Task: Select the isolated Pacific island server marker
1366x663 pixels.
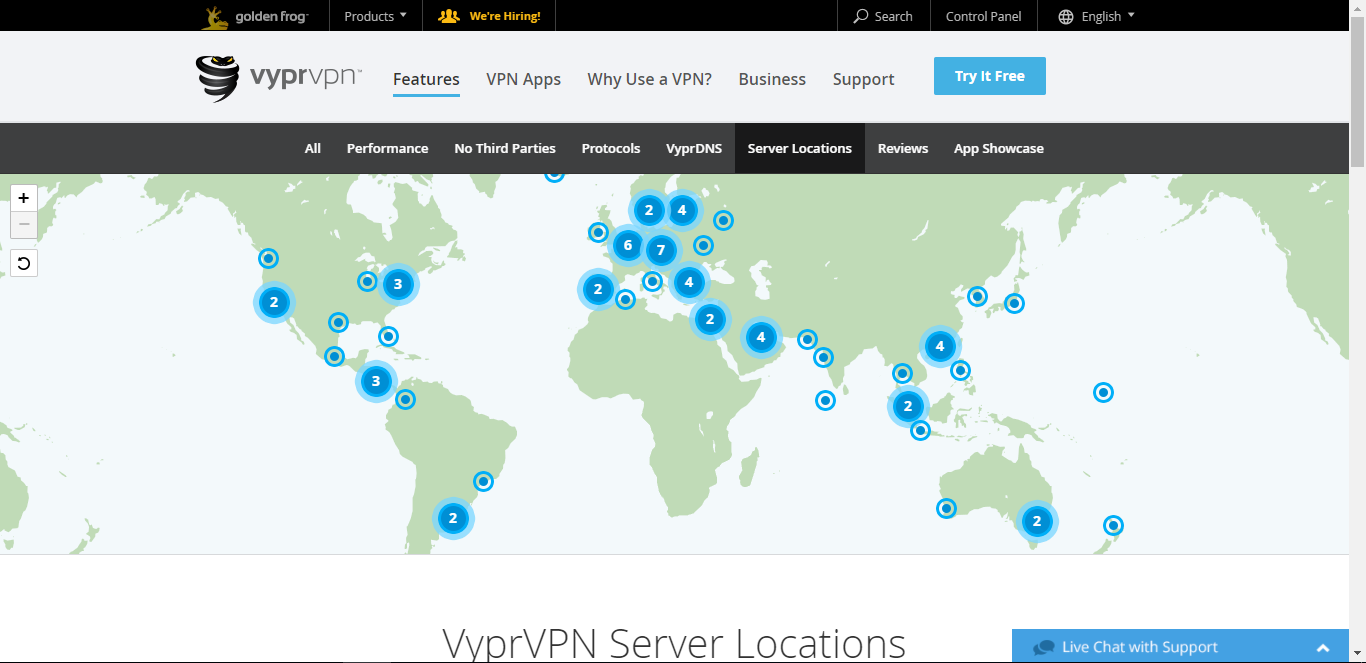Action: 1103,393
